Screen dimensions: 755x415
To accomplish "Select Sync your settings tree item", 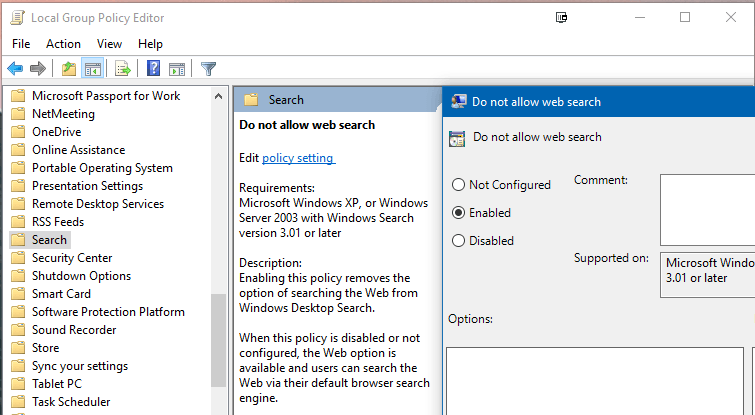I will 80,366.
